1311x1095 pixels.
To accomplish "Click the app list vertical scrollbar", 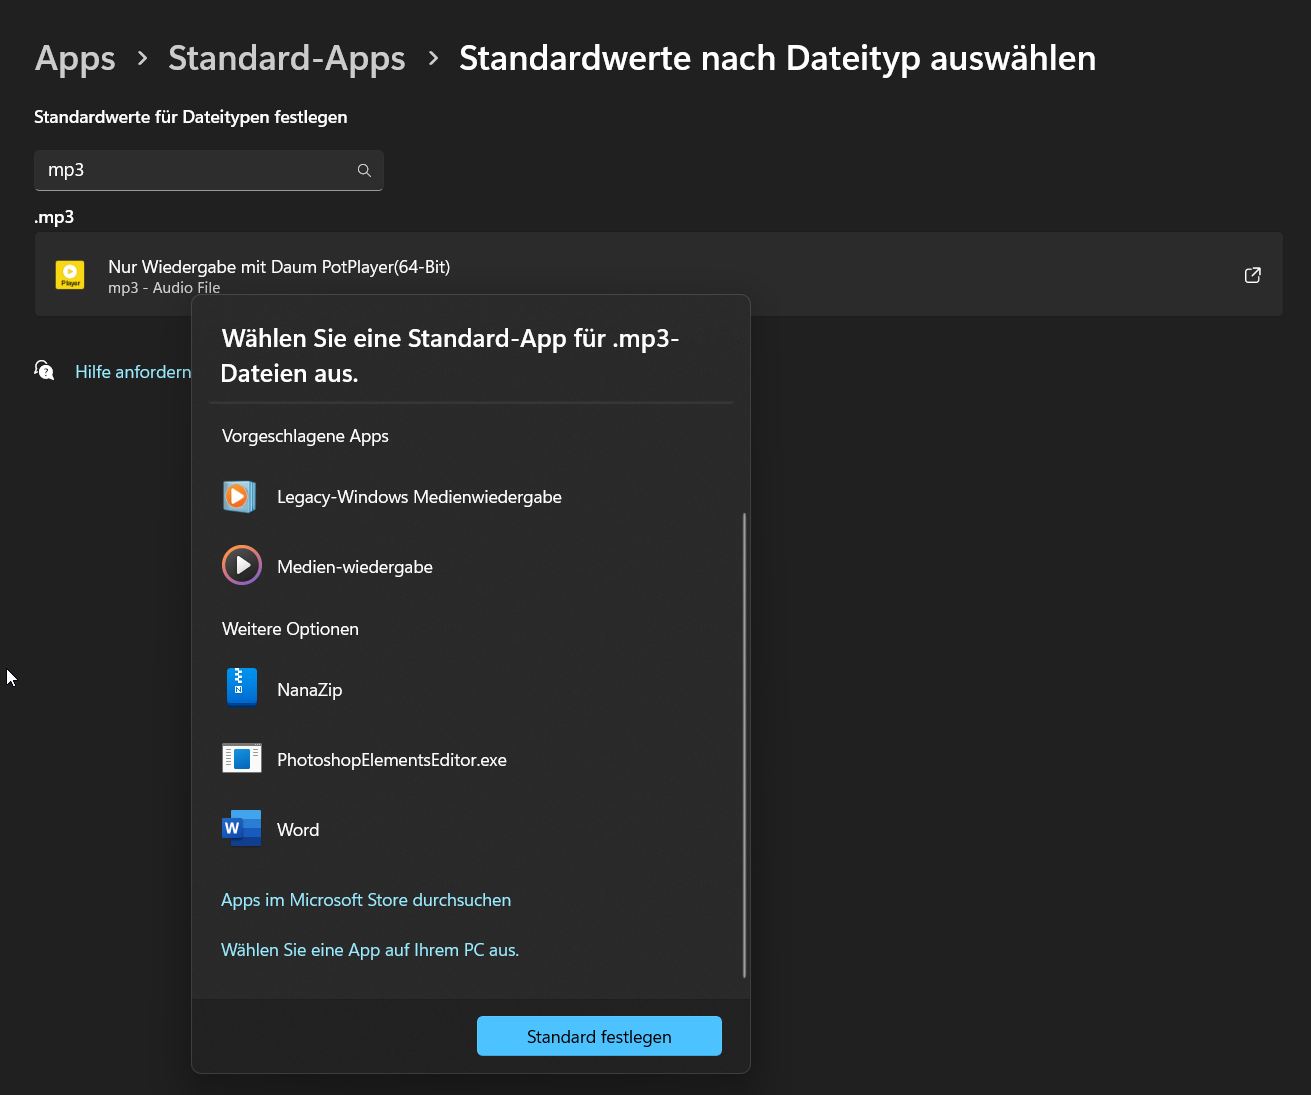I will point(745,745).
